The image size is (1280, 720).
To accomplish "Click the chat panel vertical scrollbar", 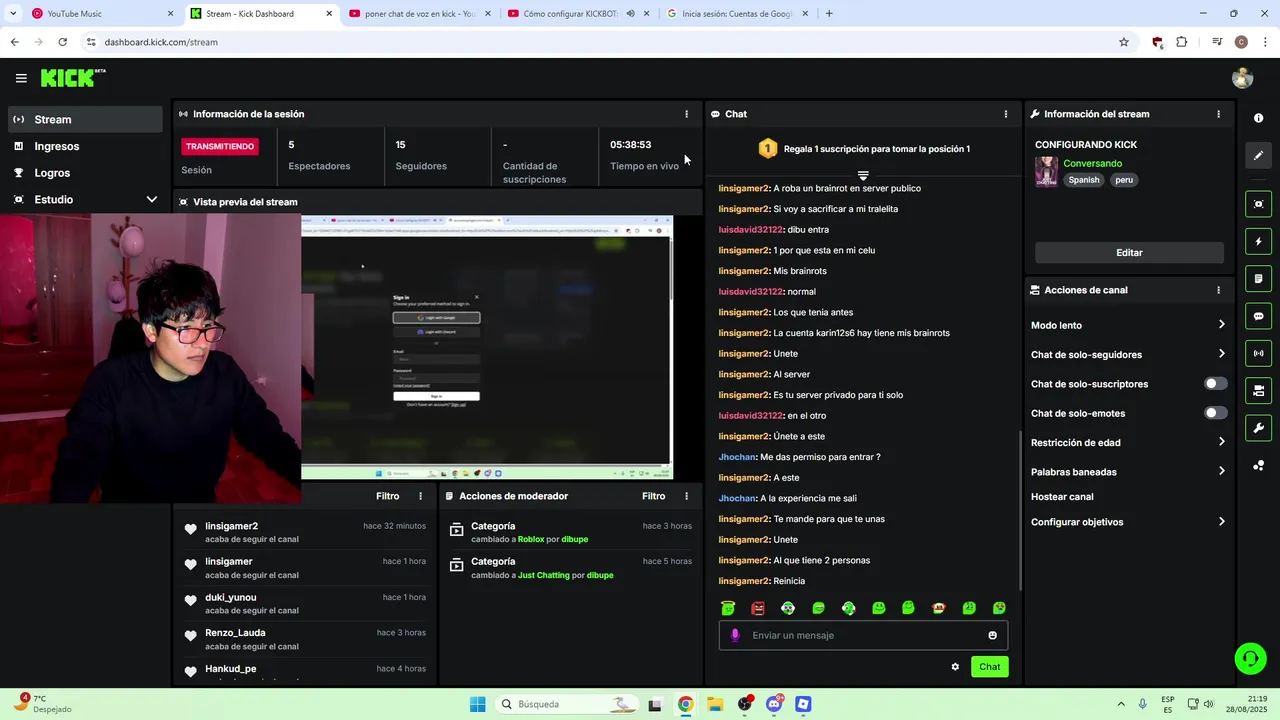I will 1019,510.
